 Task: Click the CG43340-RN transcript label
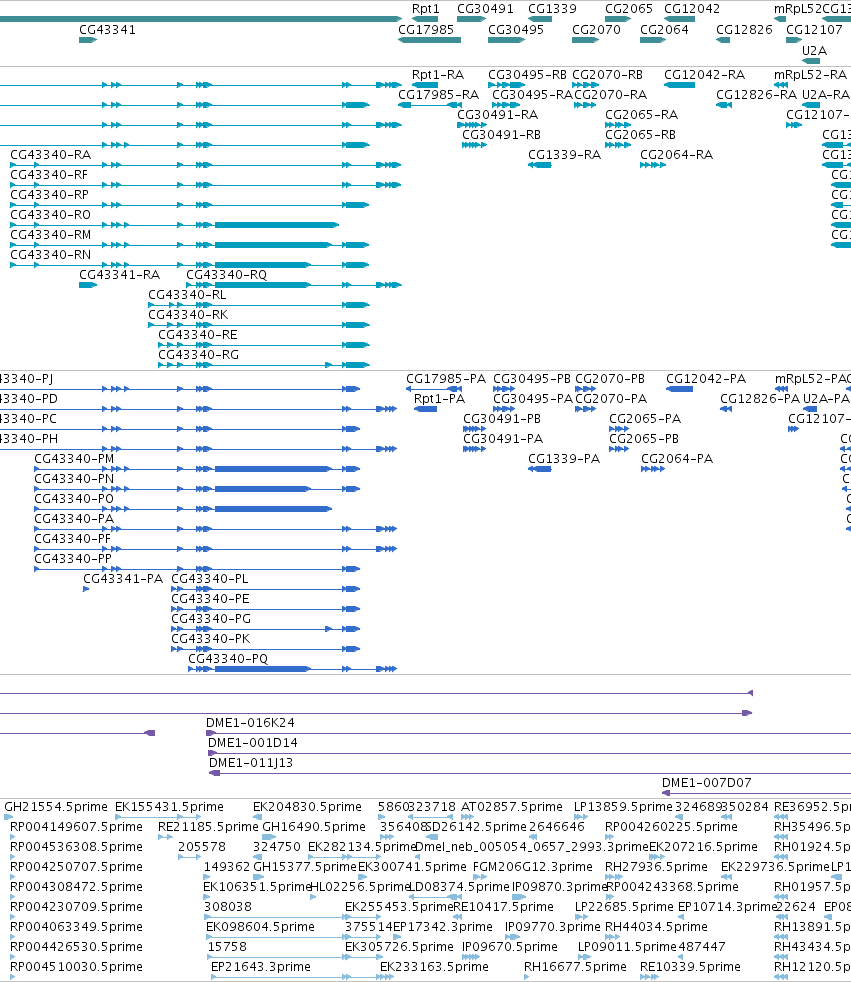(51, 255)
